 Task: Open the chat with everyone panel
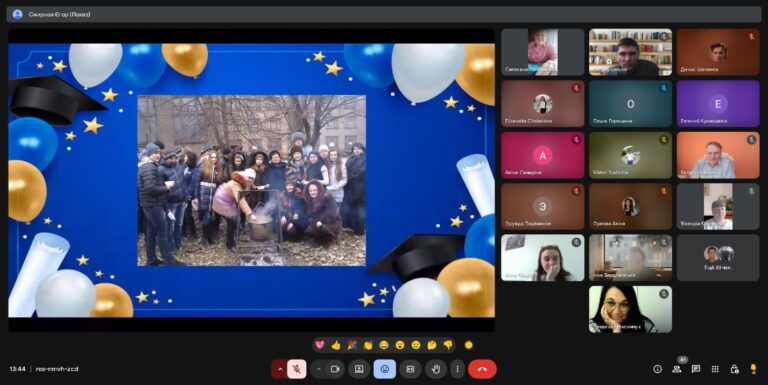pos(696,369)
